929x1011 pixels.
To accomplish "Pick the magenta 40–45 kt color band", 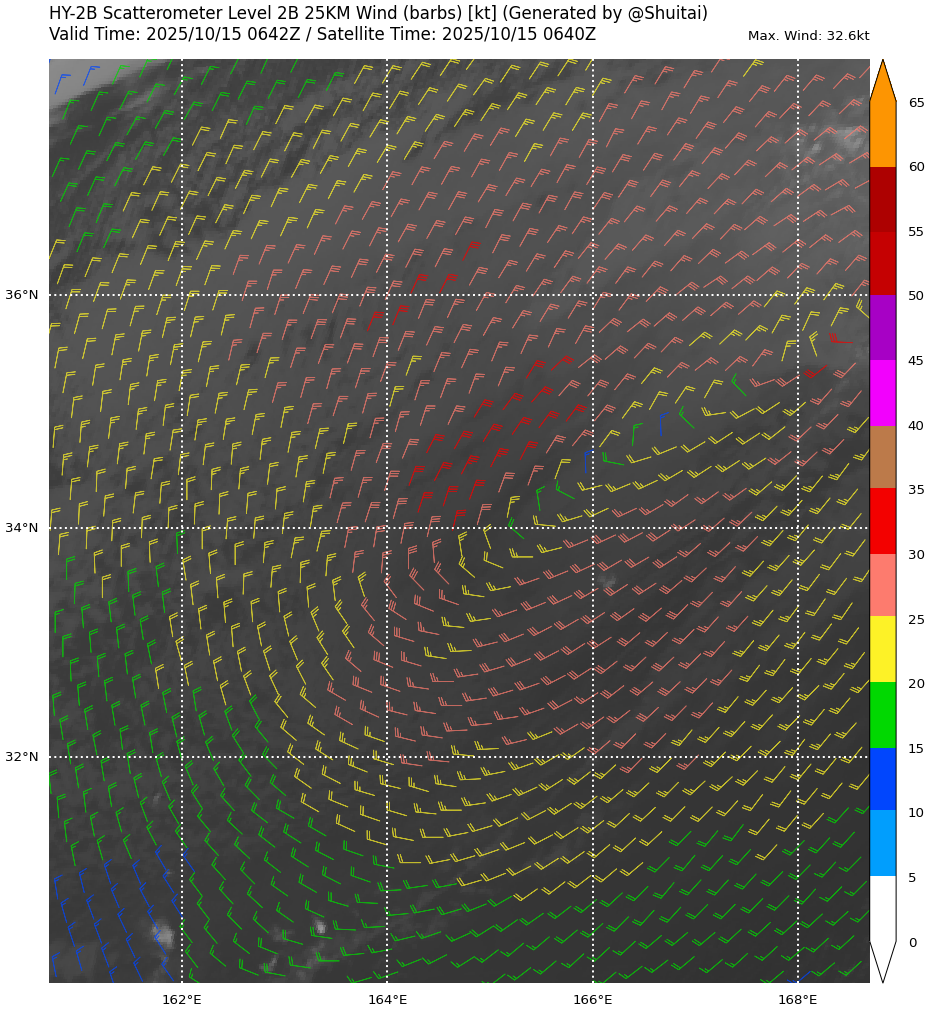I will pyautogui.click(x=882, y=393).
